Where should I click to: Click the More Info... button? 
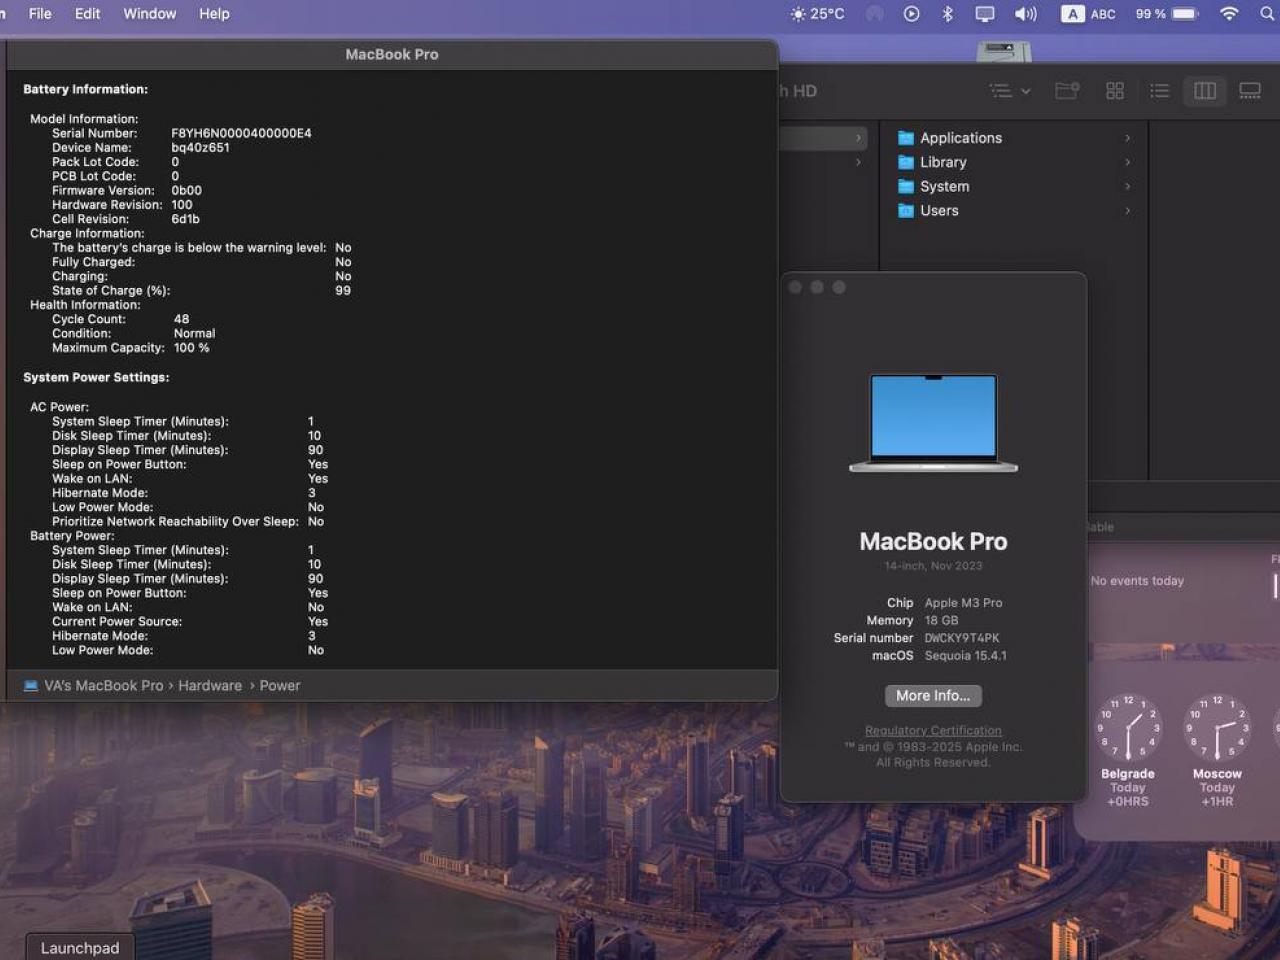pyautogui.click(x=933, y=696)
